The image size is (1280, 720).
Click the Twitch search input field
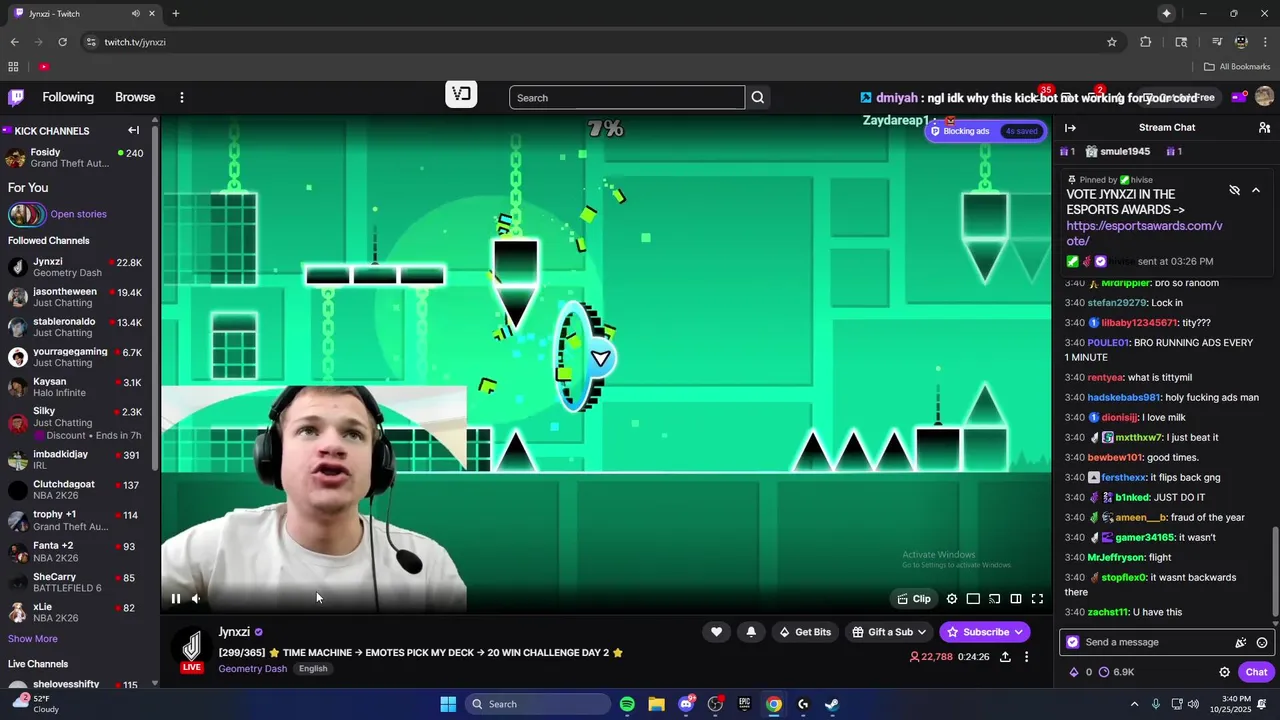coord(627,97)
